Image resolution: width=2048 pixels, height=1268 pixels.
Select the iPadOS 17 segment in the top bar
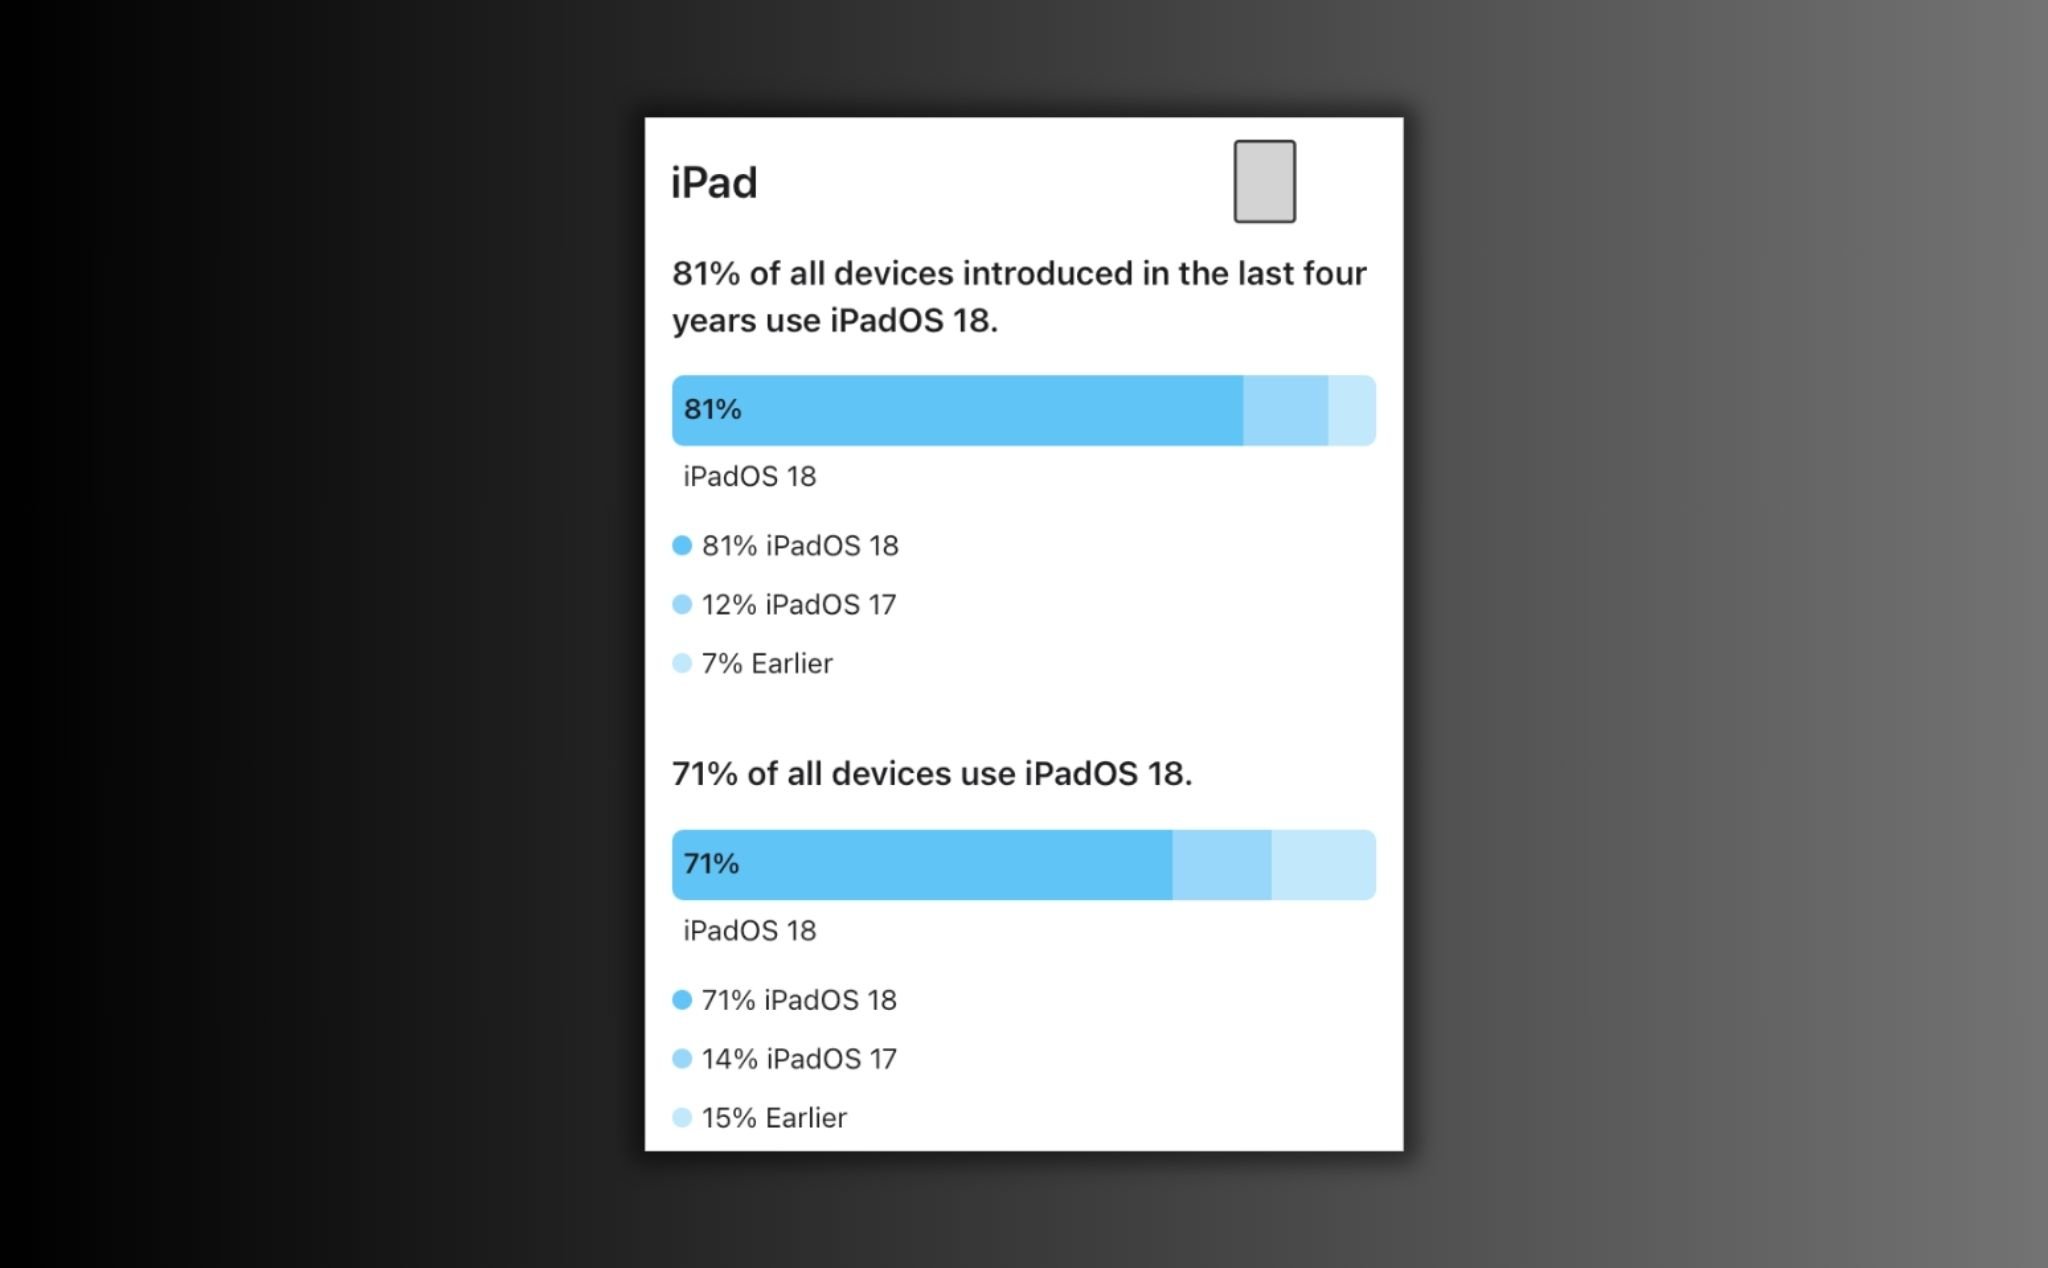1285,410
